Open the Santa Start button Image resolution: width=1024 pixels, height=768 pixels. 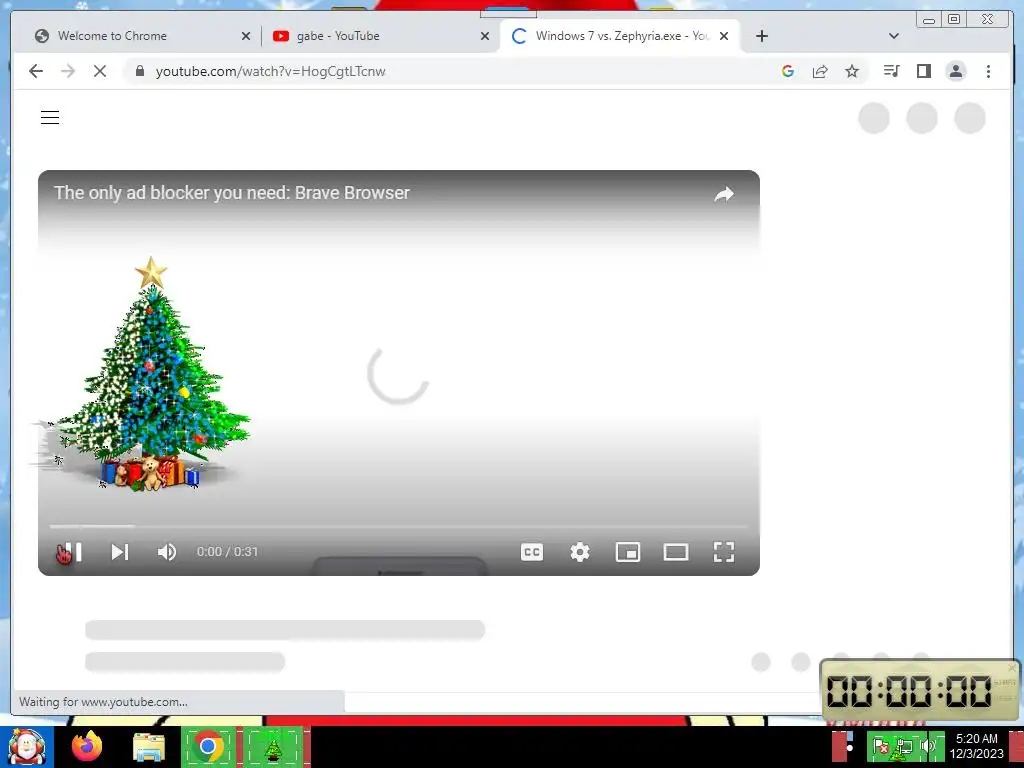(27, 746)
